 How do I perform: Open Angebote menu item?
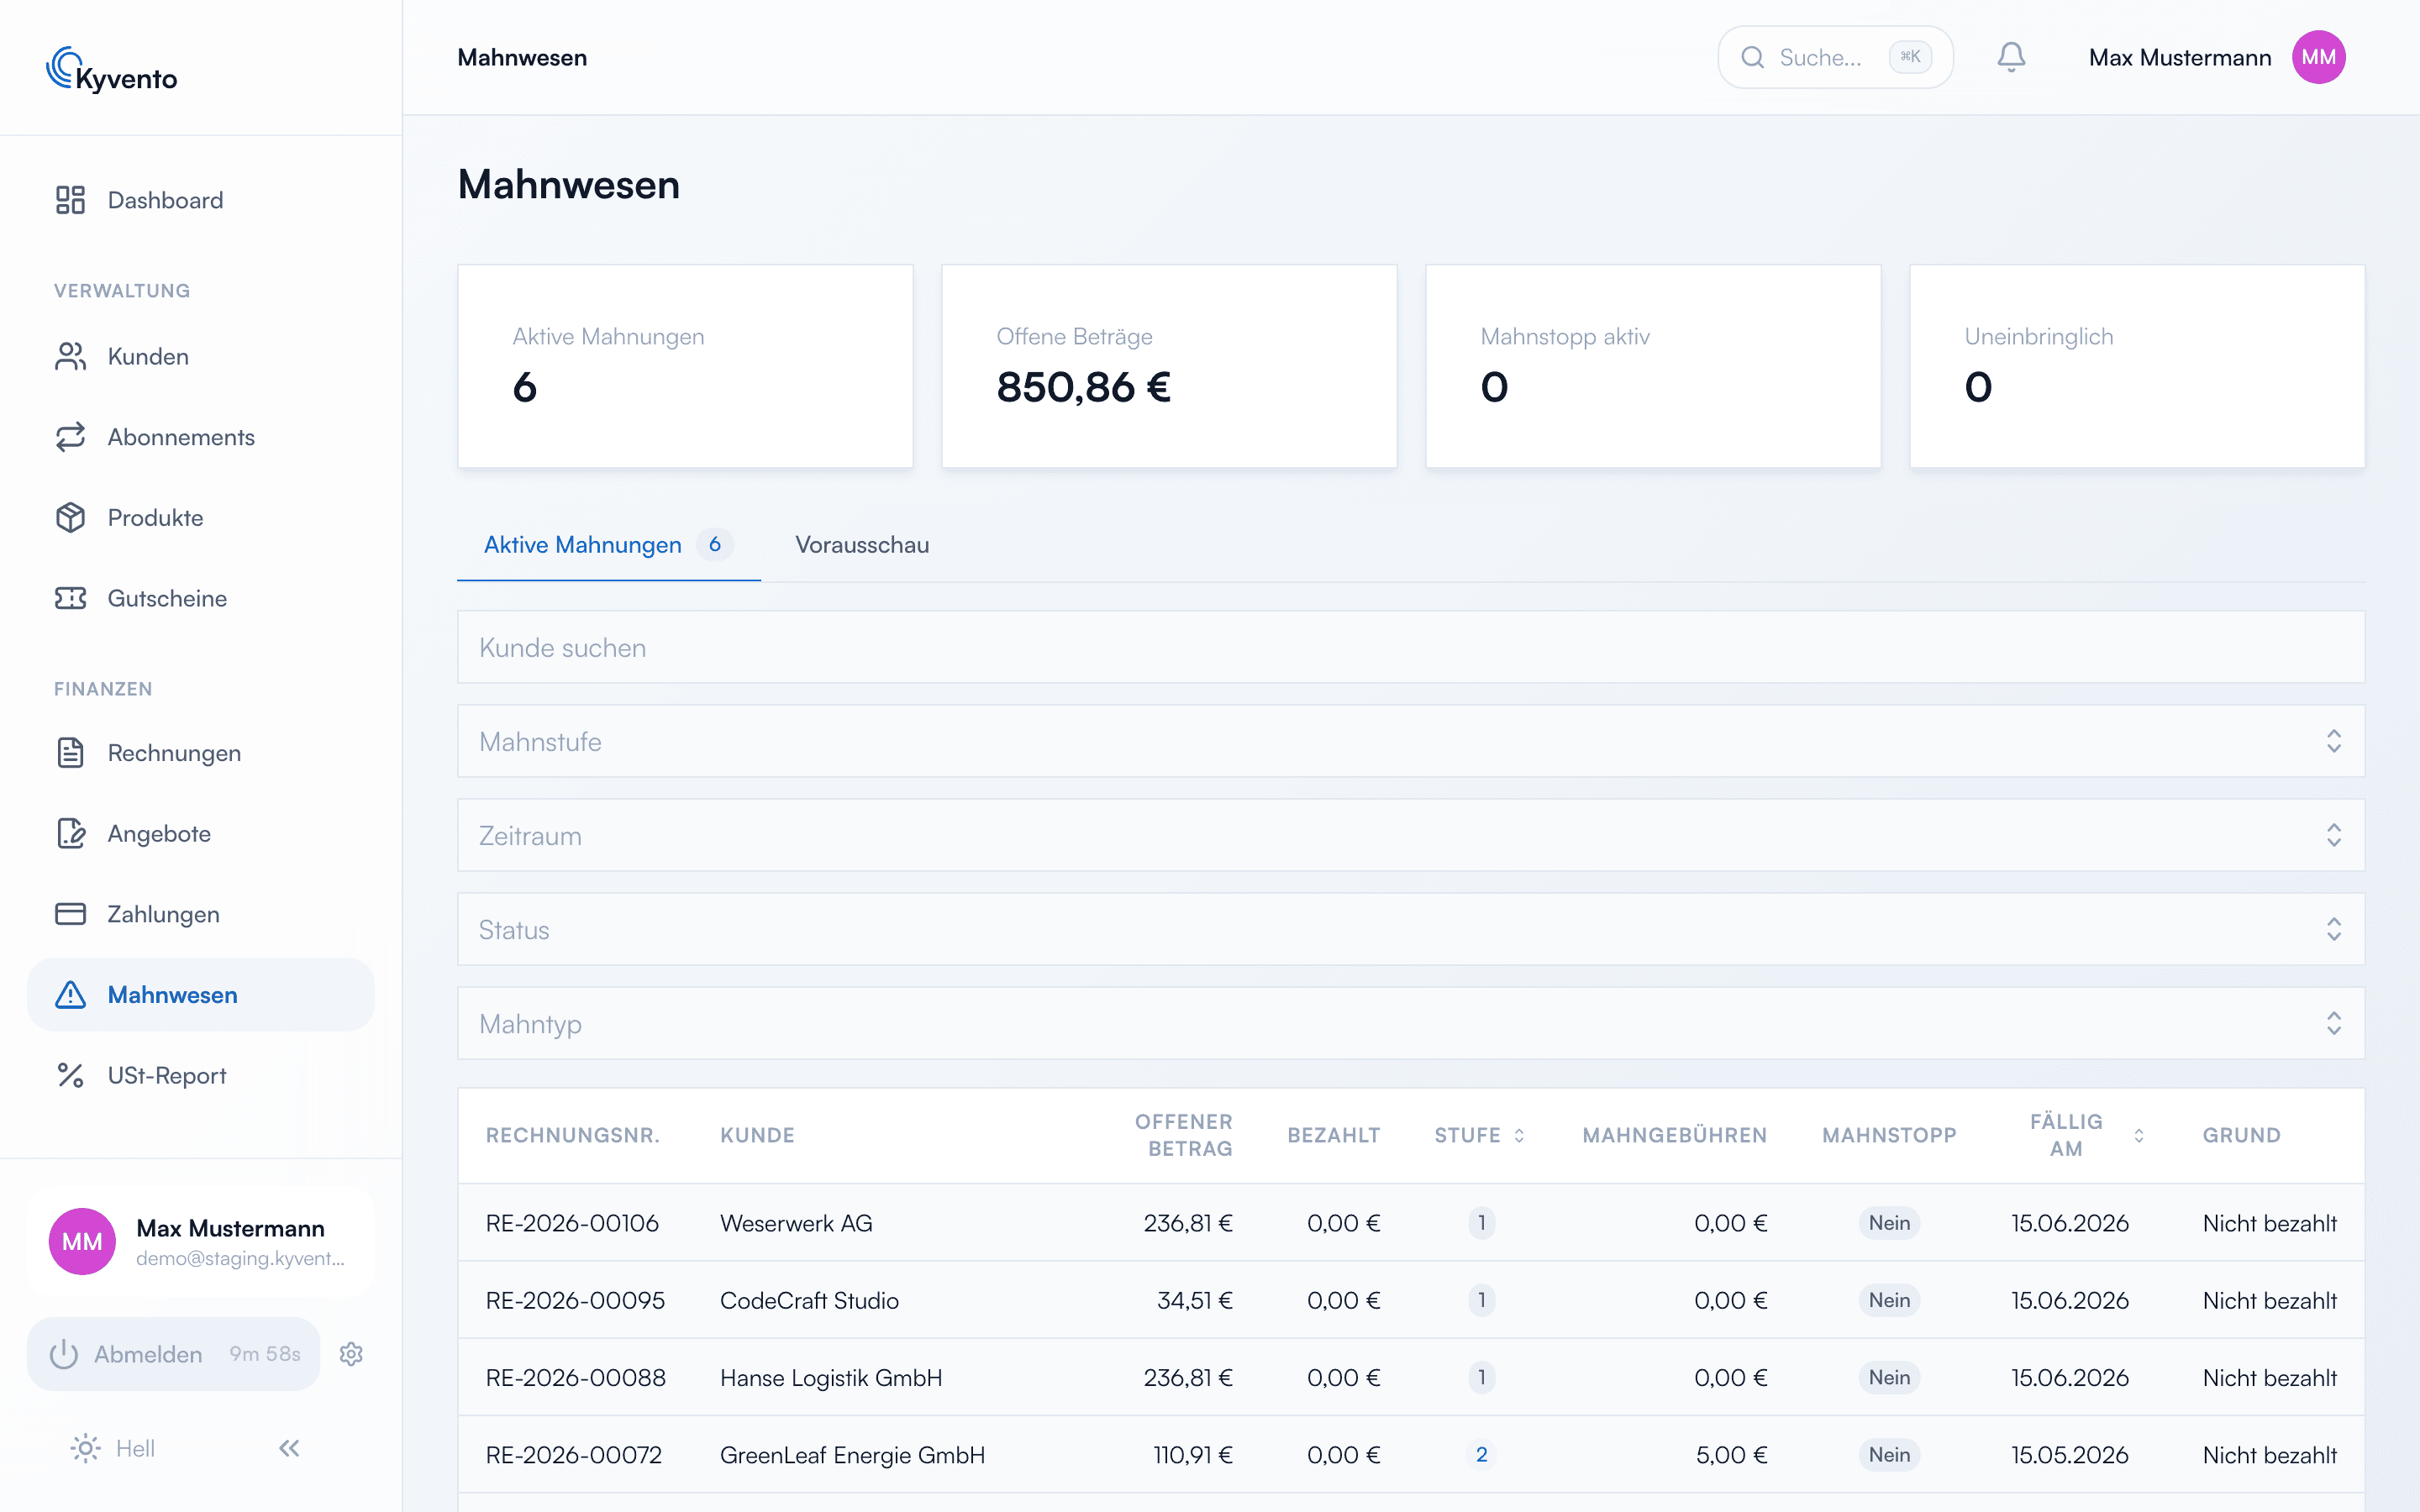click(200, 833)
